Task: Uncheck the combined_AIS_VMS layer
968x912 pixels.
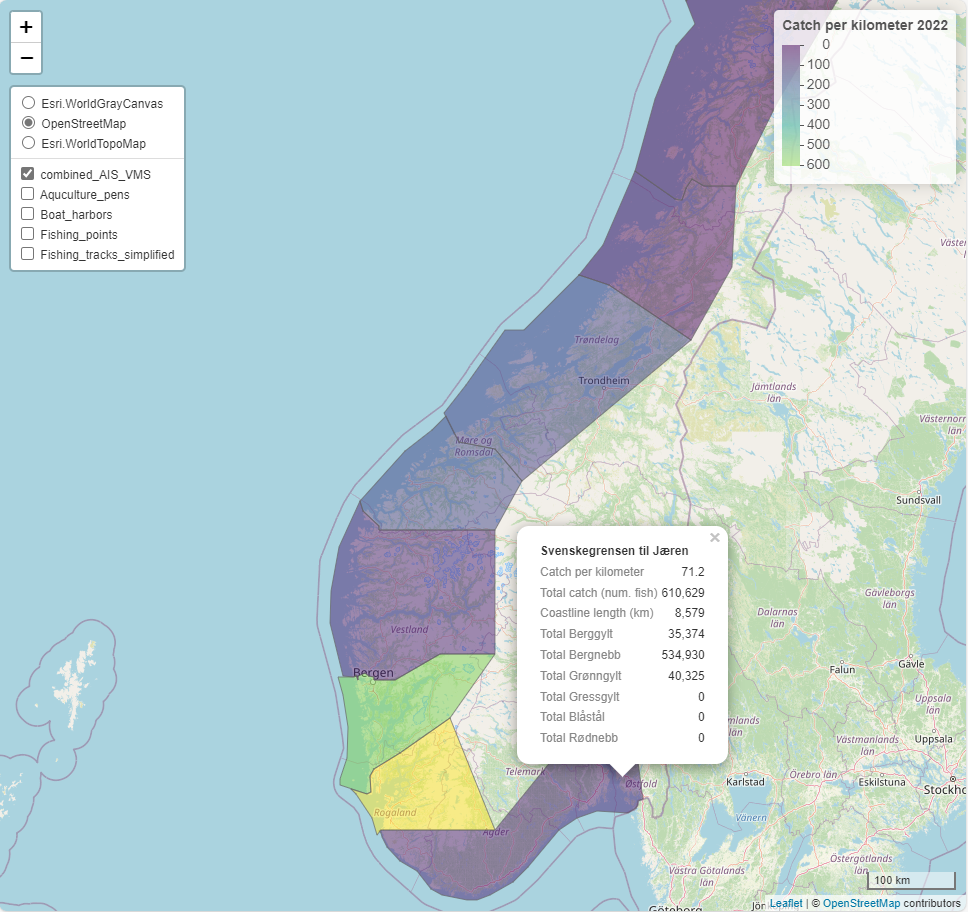Action: pos(28,174)
